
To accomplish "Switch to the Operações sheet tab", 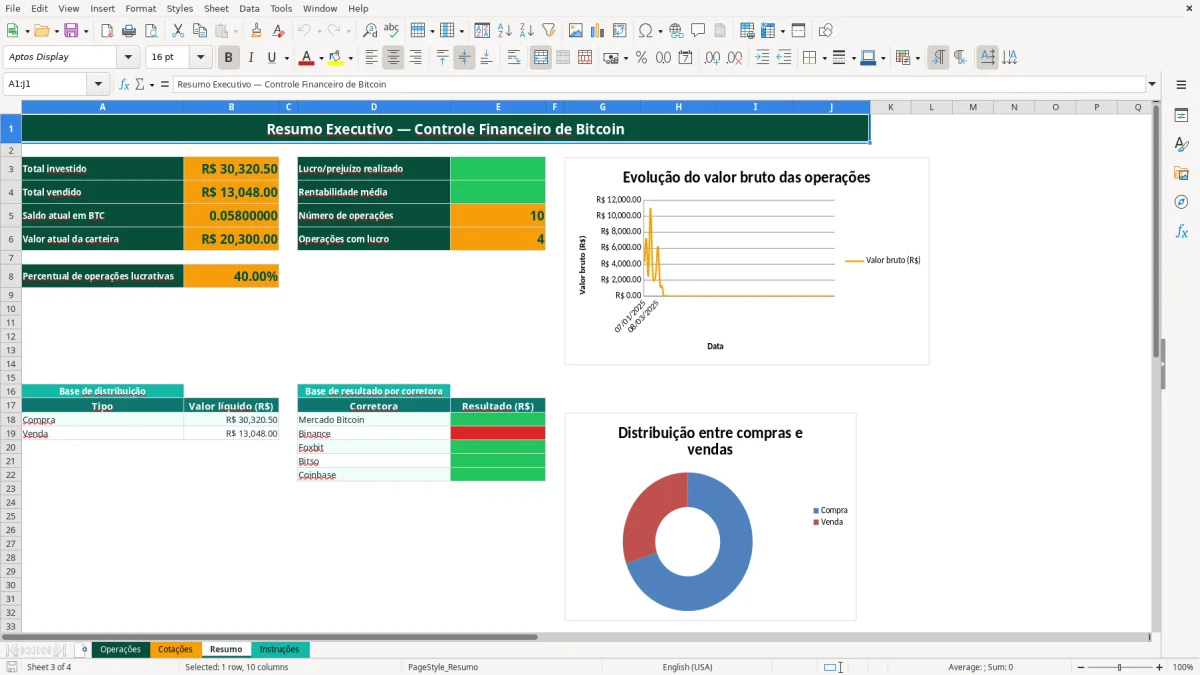I will (121, 649).
